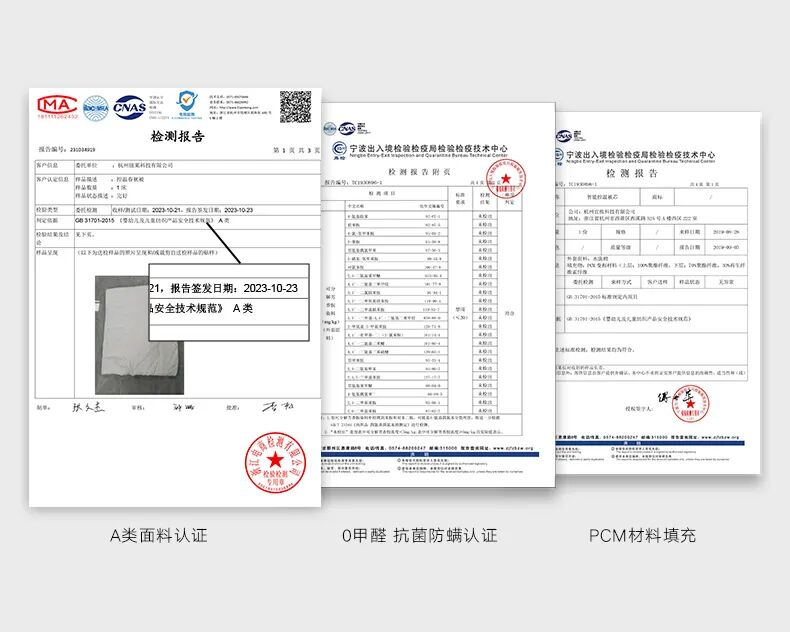The image size is (790, 632).
Task: Click the blue footer bar on right report
Action: coord(649,443)
